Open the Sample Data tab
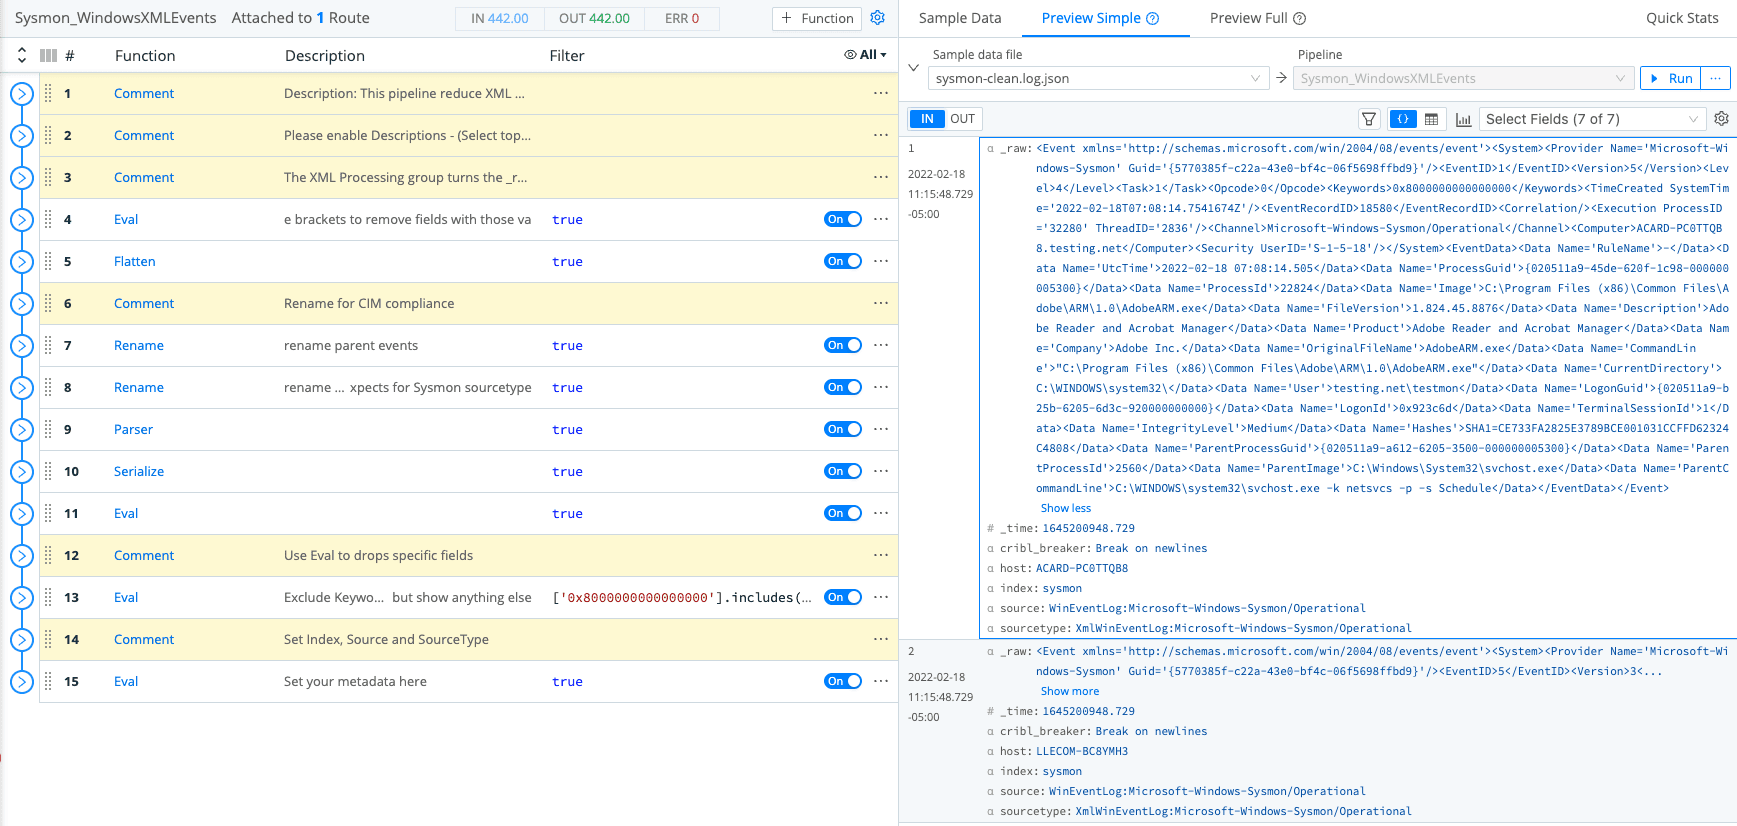1737x826 pixels. 959,18
